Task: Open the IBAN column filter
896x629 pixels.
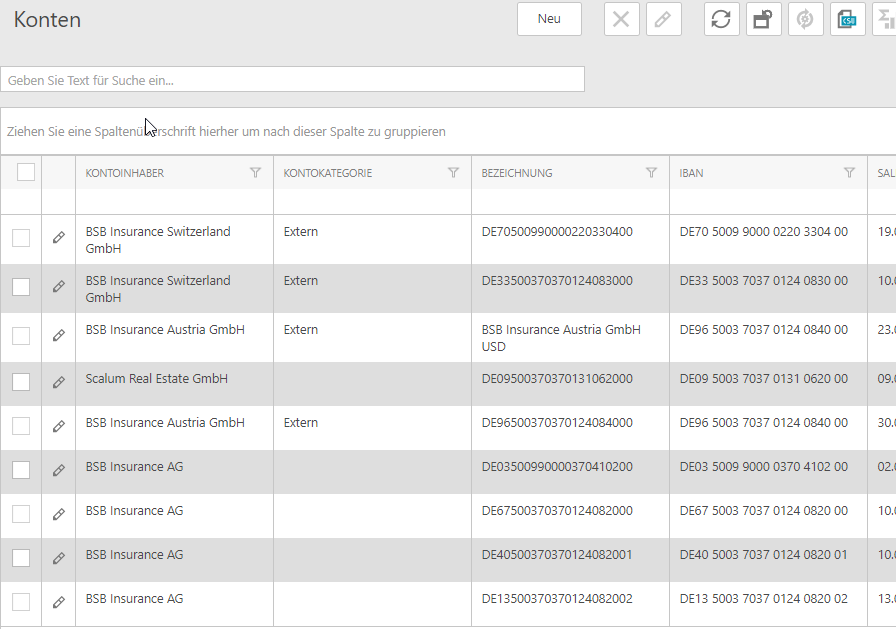Action: point(849,173)
